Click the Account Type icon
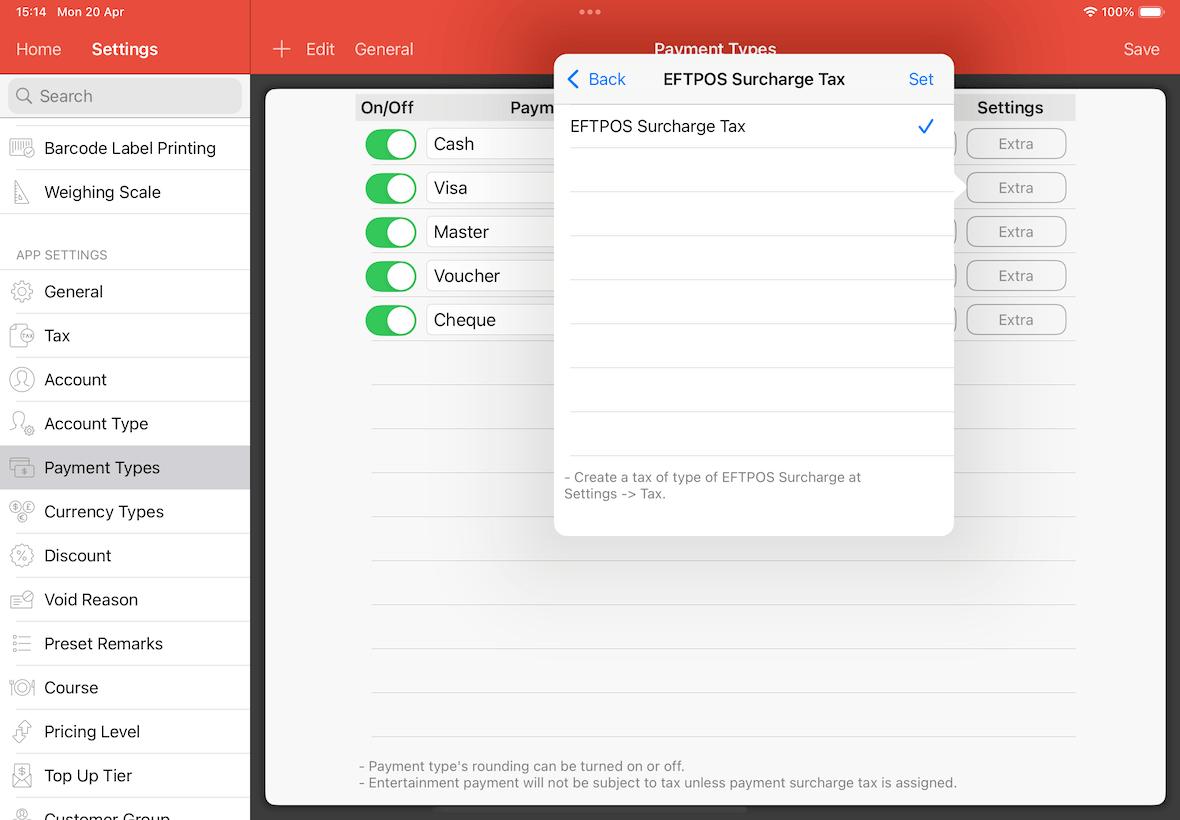 (x=22, y=424)
